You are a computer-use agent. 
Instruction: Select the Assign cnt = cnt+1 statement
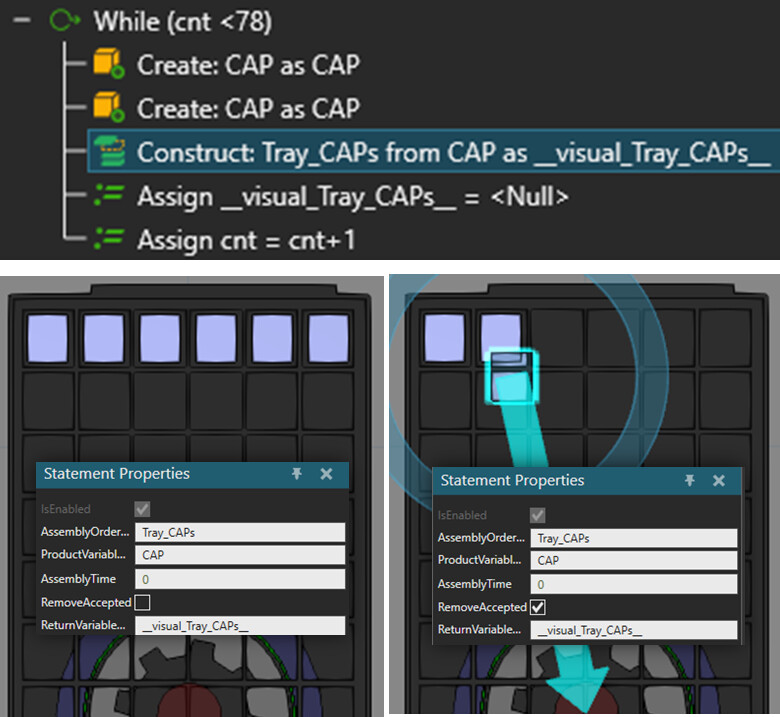pyautogui.click(x=246, y=240)
